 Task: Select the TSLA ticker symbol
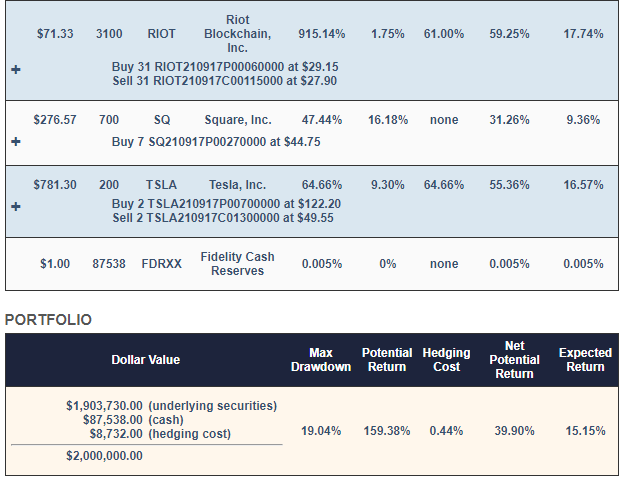coord(161,185)
